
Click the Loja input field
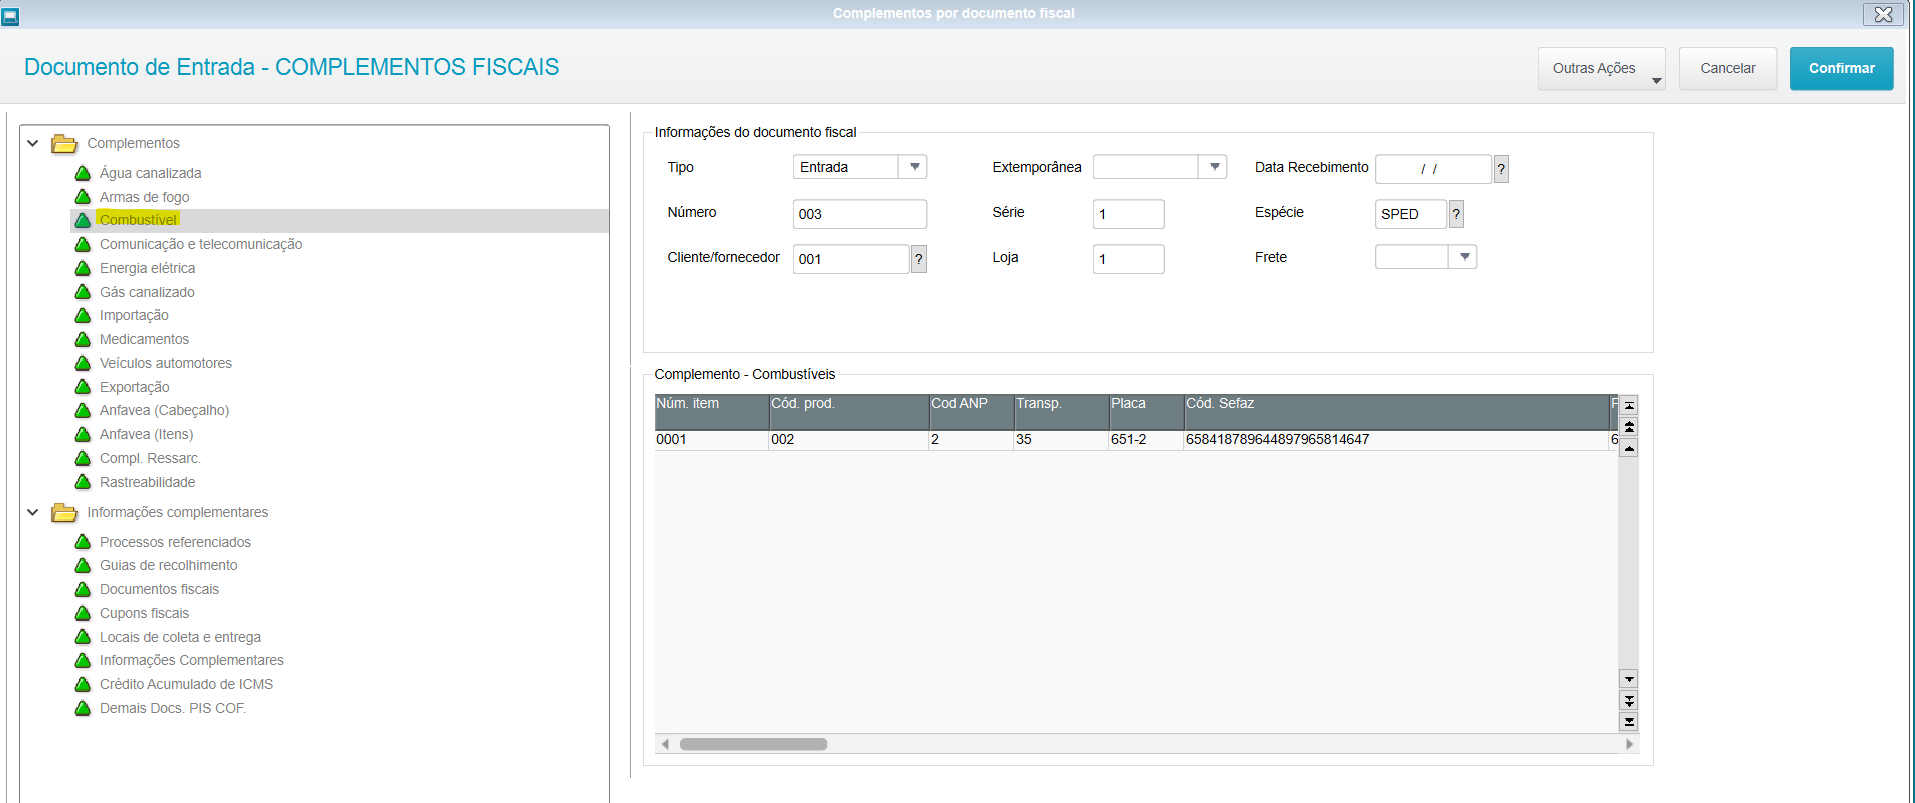tap(1128, 259)
